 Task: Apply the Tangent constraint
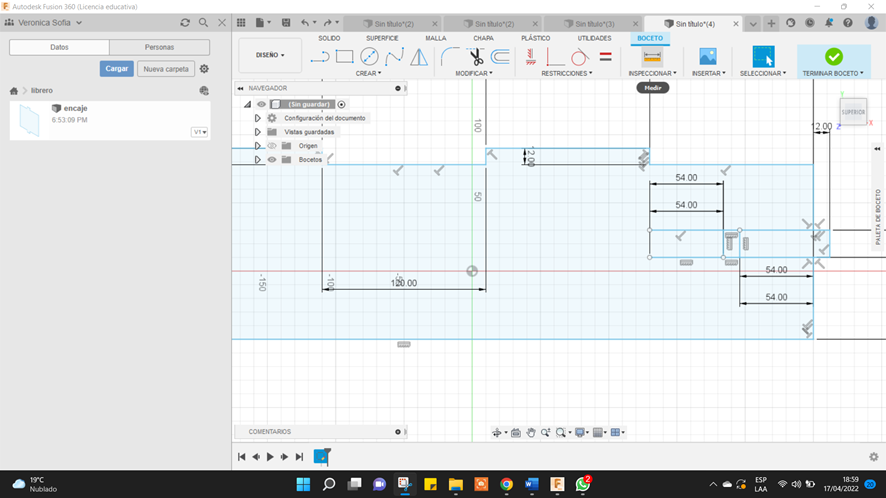click(579, 57)
